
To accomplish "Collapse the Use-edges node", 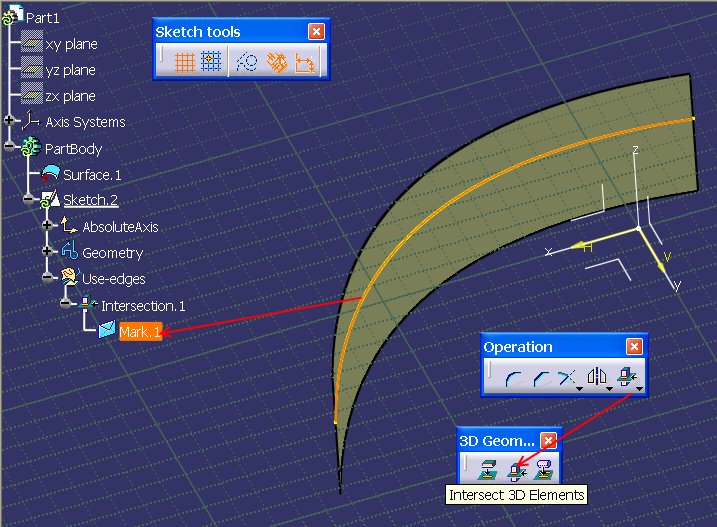I will (x=47, y=277).
